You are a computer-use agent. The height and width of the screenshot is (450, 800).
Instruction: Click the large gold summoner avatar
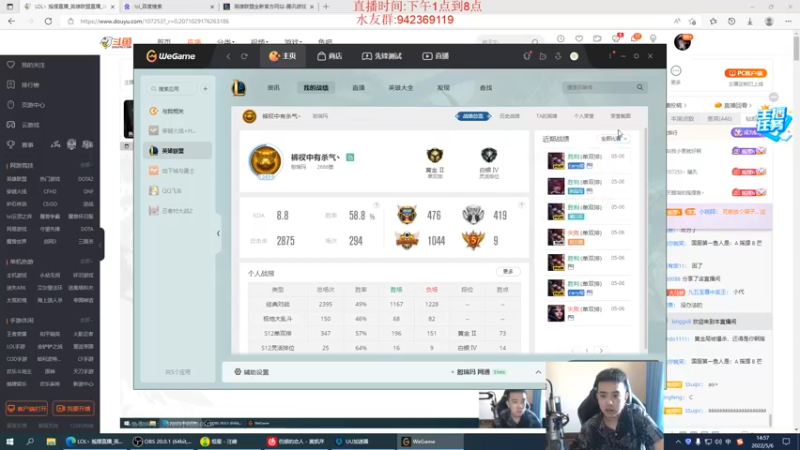(x=265, y=161)
